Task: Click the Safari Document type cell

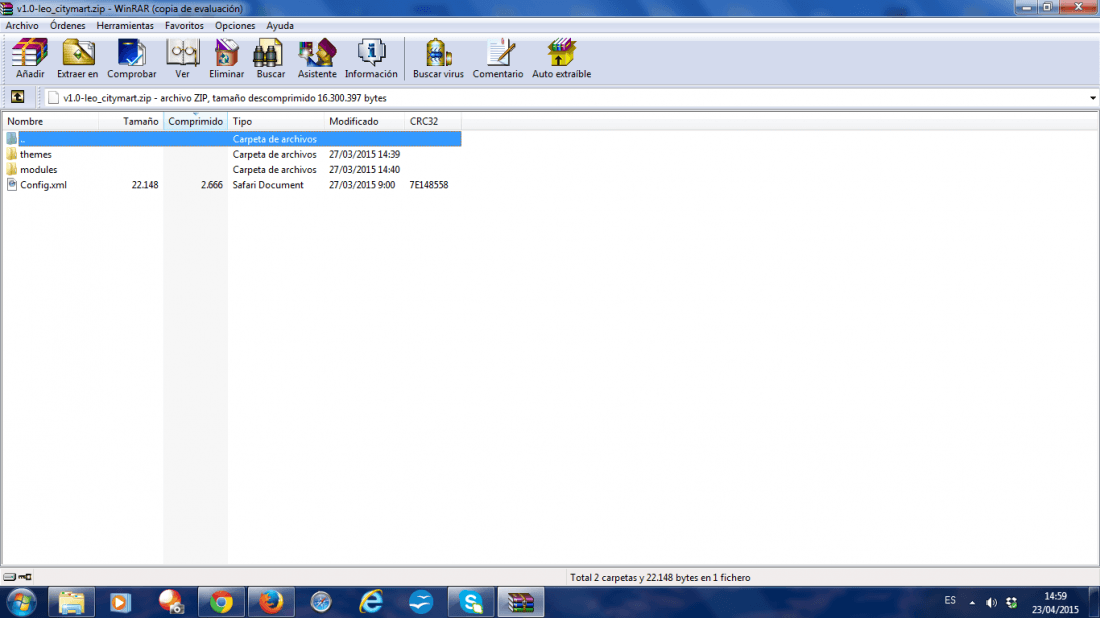Action: coord(268,185)
